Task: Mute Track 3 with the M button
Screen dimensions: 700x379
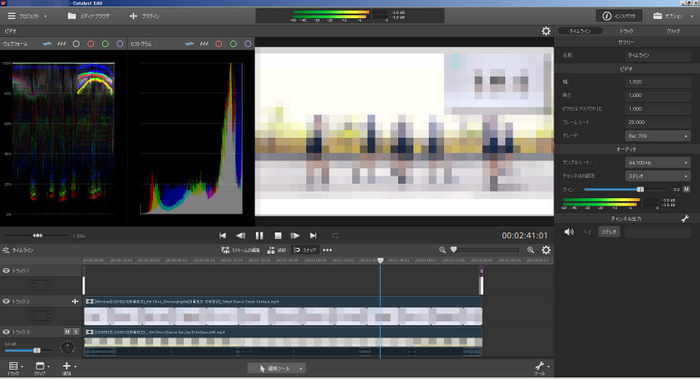Action: point(67,332)
